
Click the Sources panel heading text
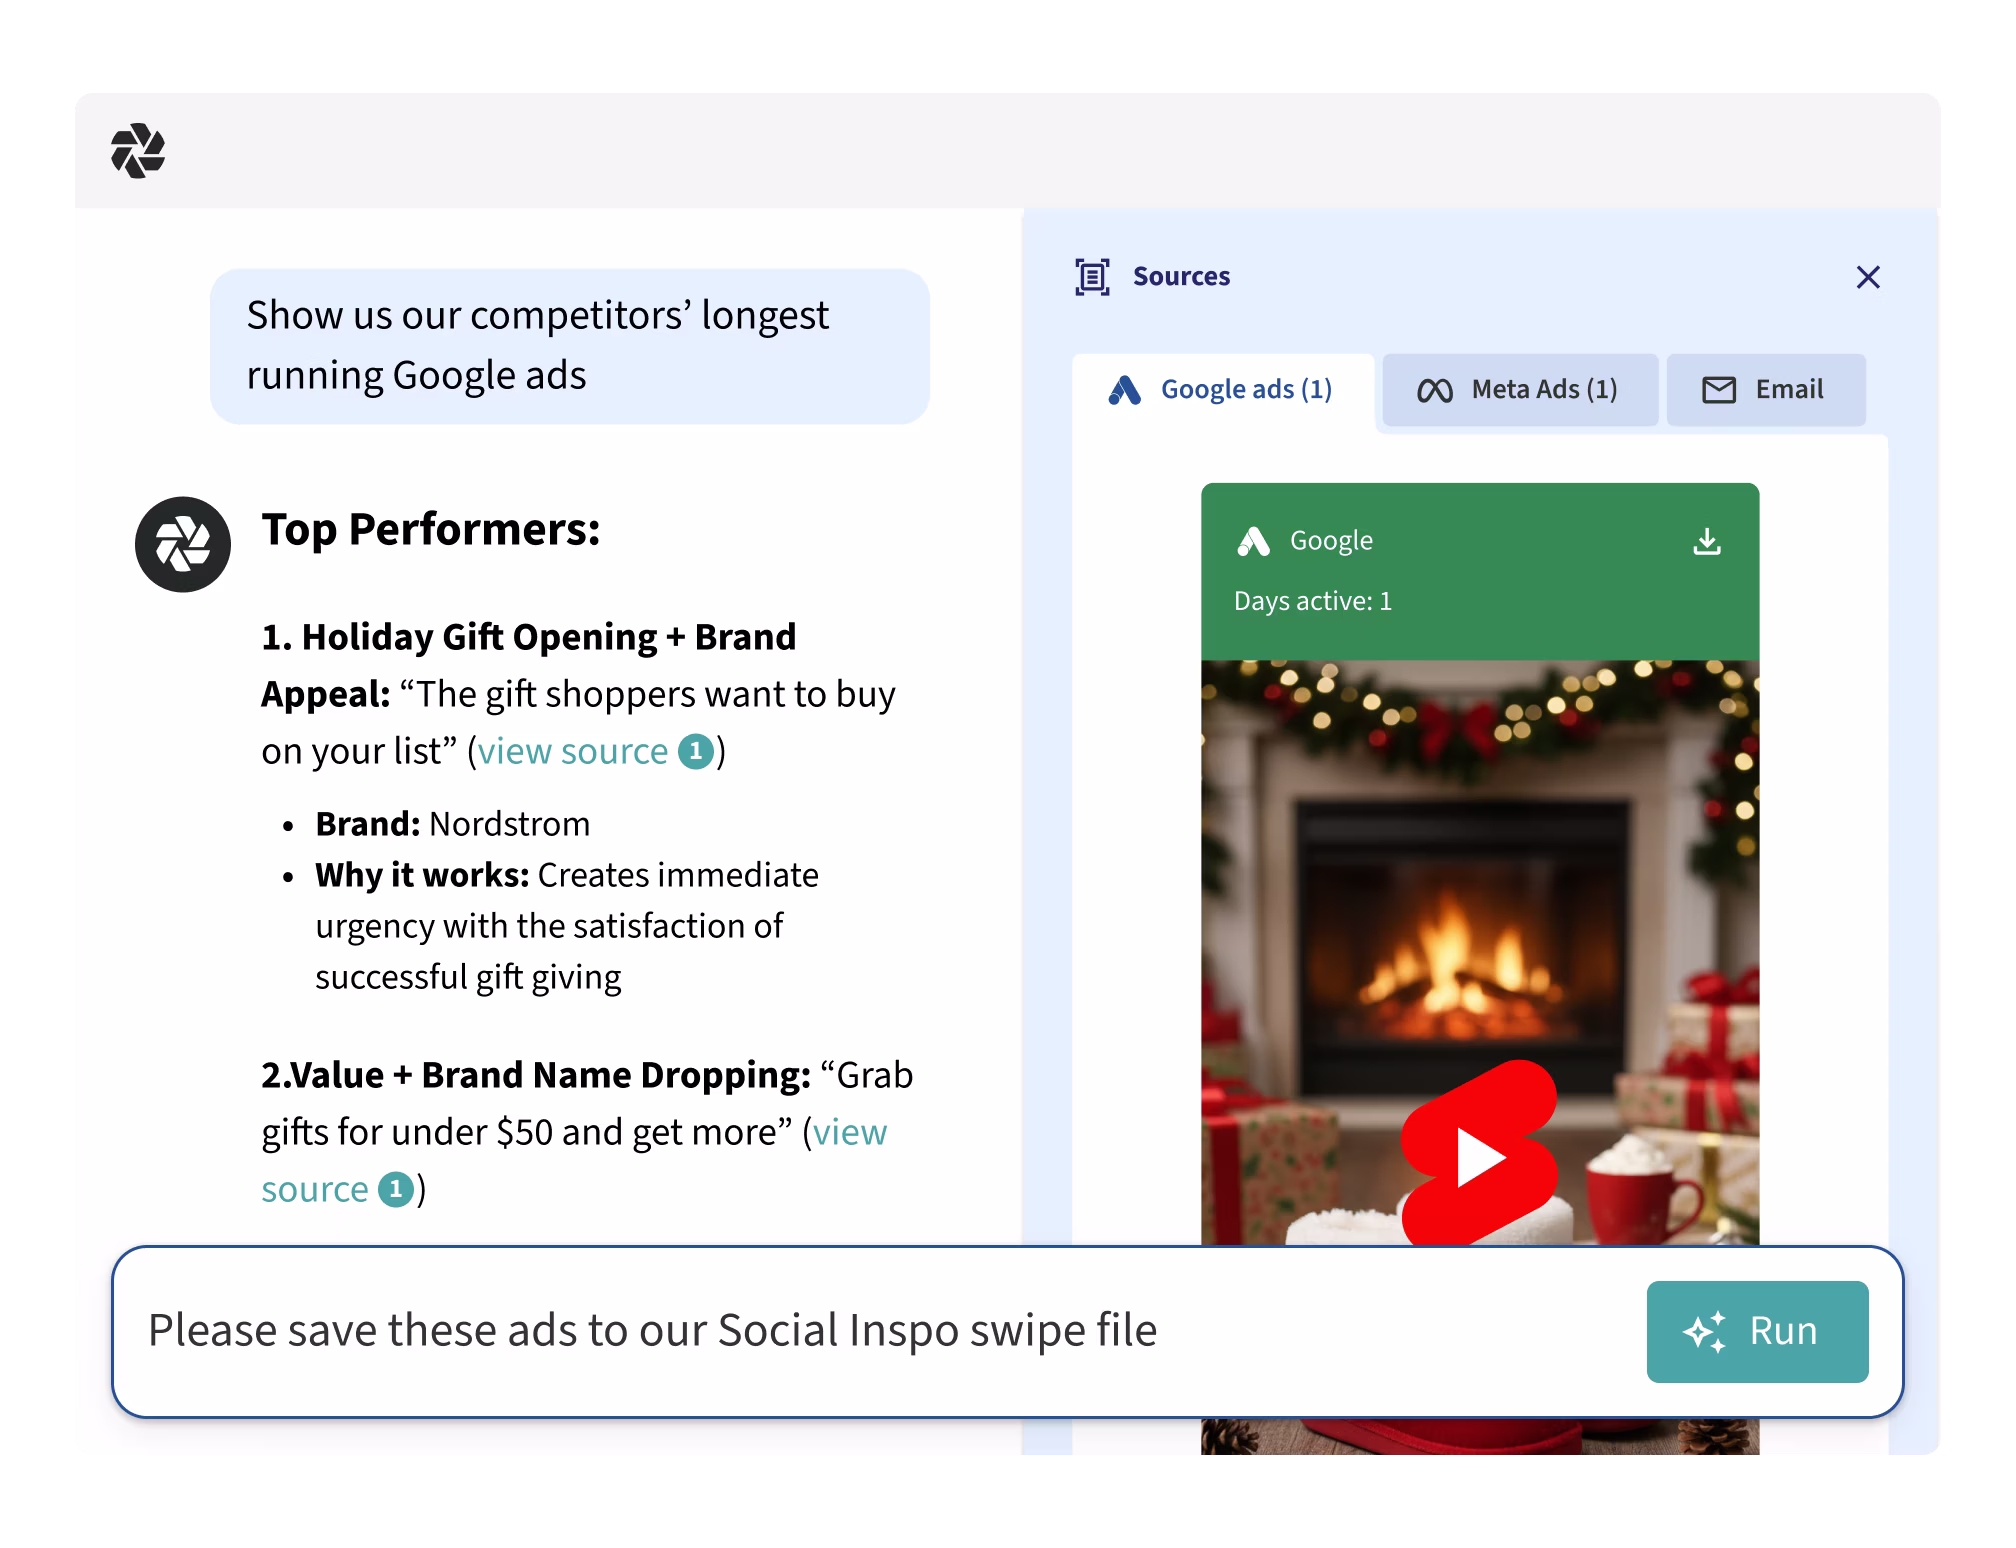tap(1180, 277)
